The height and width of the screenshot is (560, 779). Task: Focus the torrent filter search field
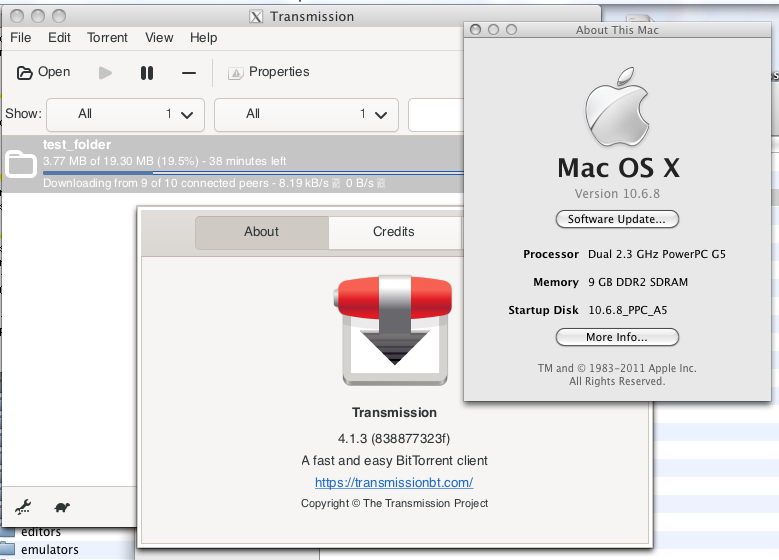(436, 115)
